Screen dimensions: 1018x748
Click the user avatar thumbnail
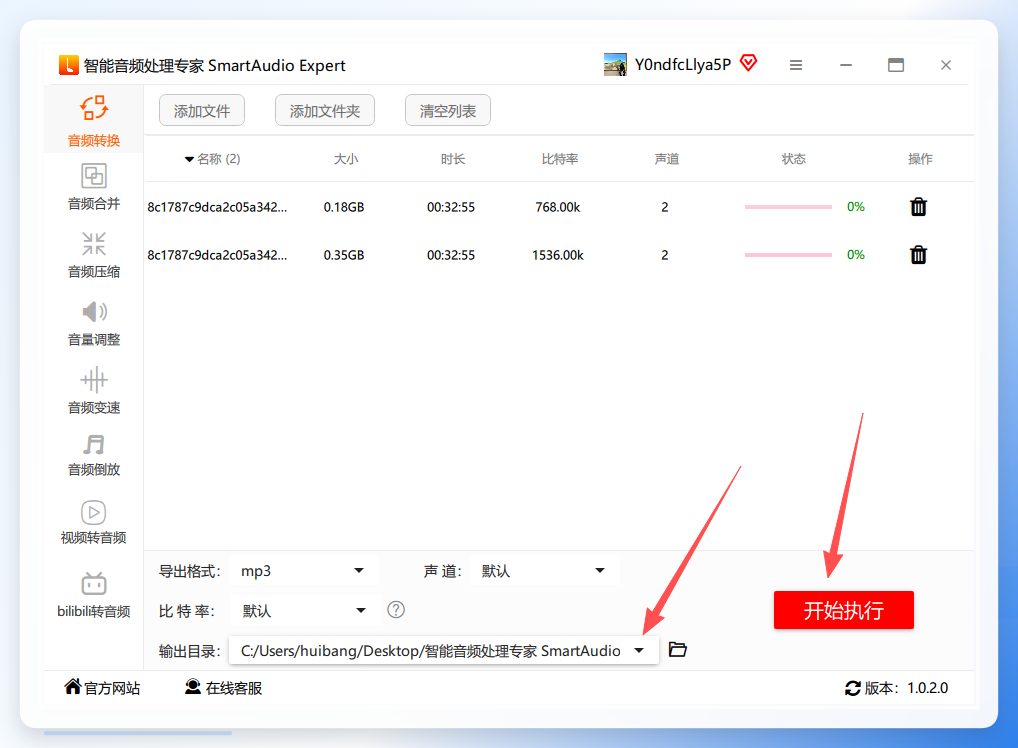615,65
